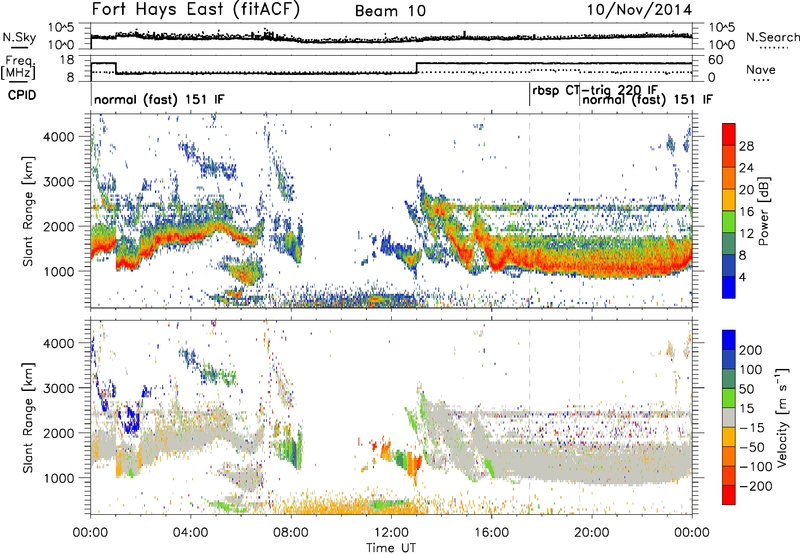Click the '18' frequency axis tick label
The image size is (800, 554).
(67, 60)
